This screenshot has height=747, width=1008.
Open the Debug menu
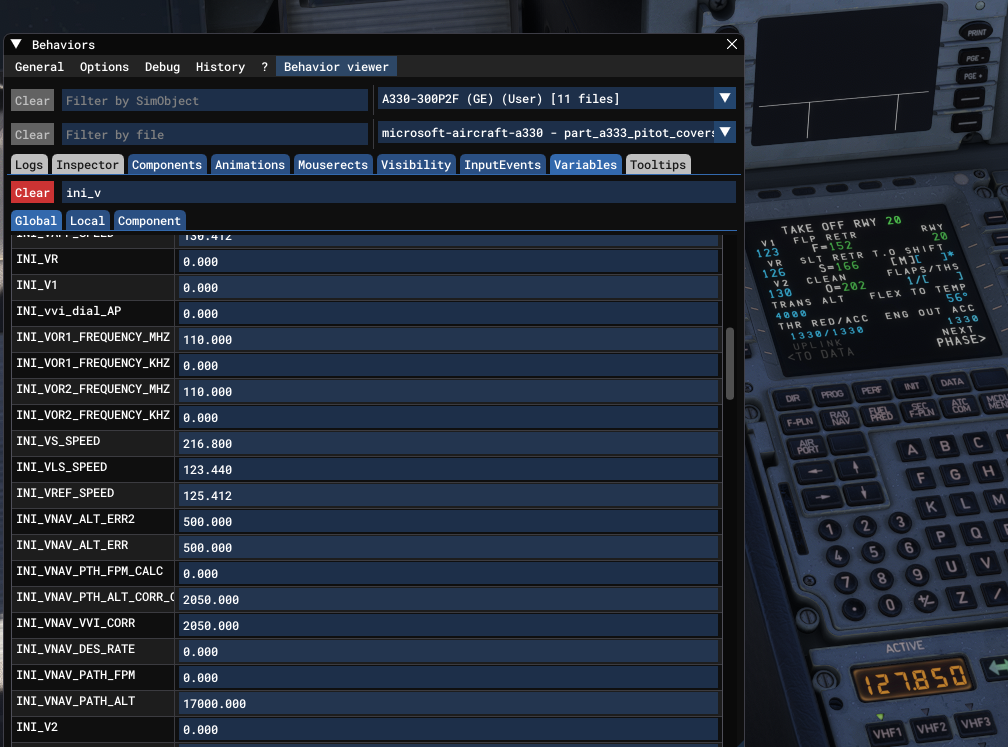coord(162,67)
